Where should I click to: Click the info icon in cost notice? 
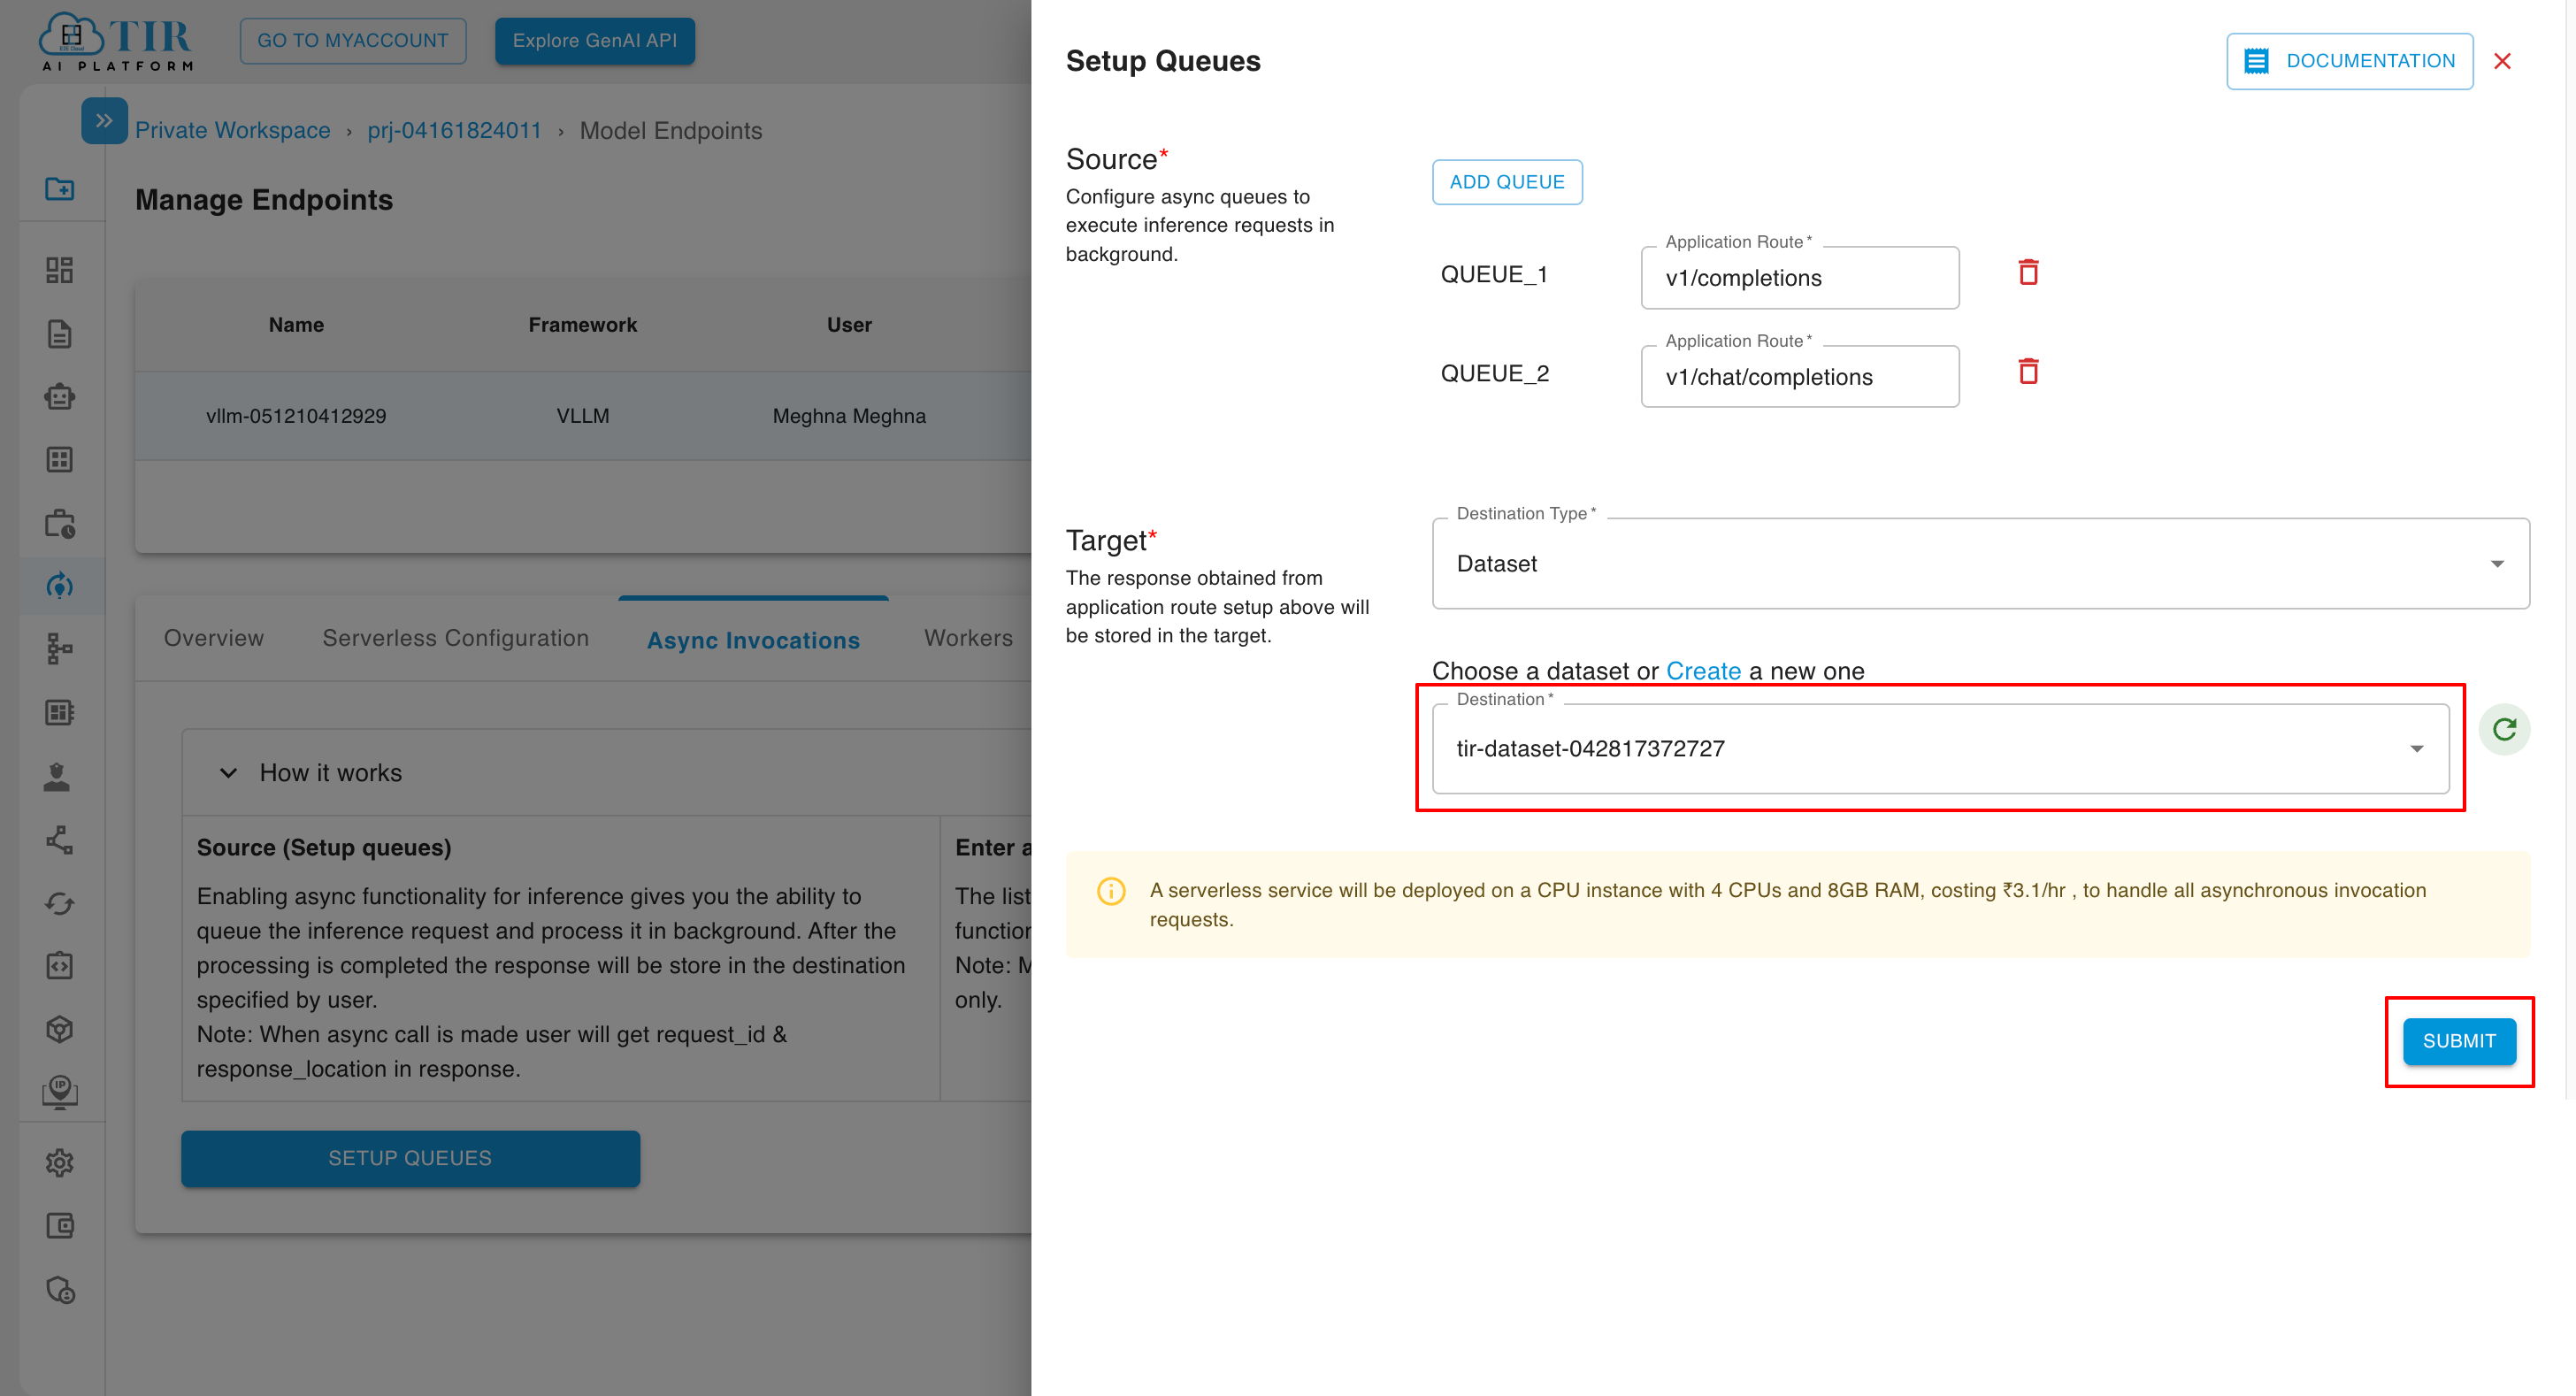pyautogui.click(x=1111, y=891)
